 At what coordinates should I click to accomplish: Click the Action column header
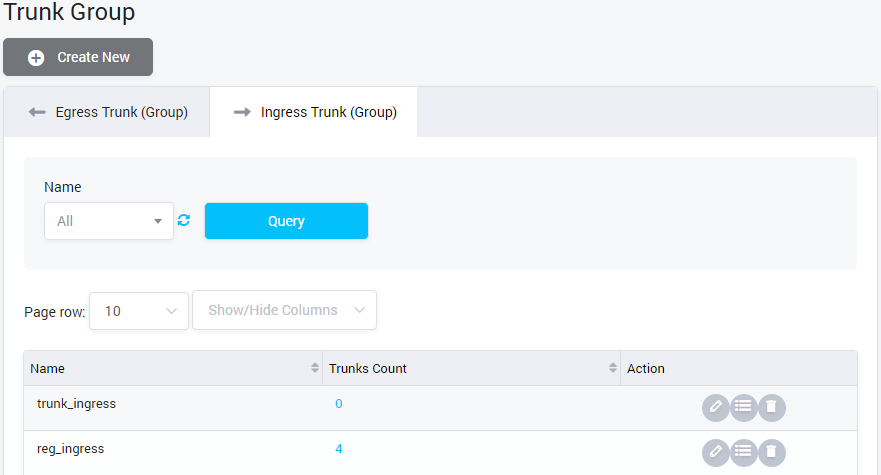point(739,368)
